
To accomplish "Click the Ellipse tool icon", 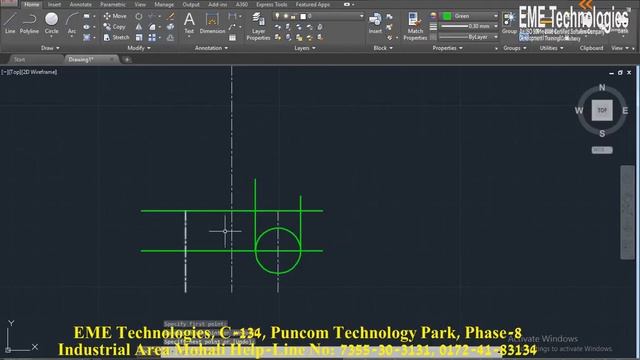I will point(87,27).
